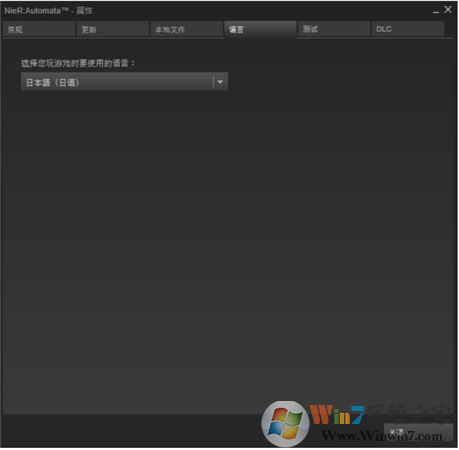The height and width of the screenshot is (450, 459).
Task: Select the 本地文件 tab
Action: pyautogui.click(x=187, y=29)
